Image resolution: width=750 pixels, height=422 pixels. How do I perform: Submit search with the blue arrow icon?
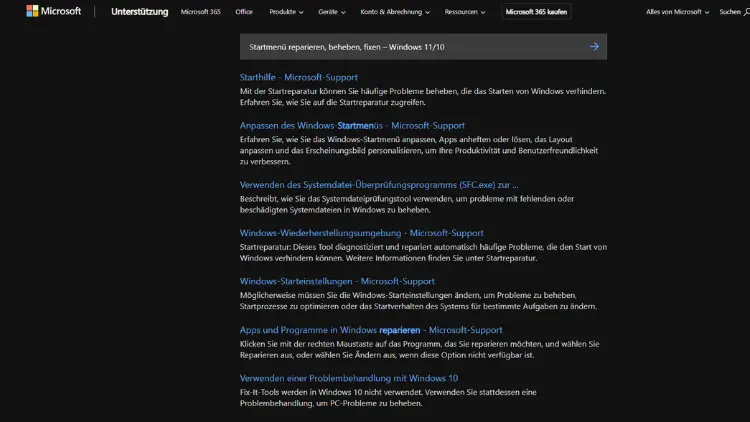594,47
